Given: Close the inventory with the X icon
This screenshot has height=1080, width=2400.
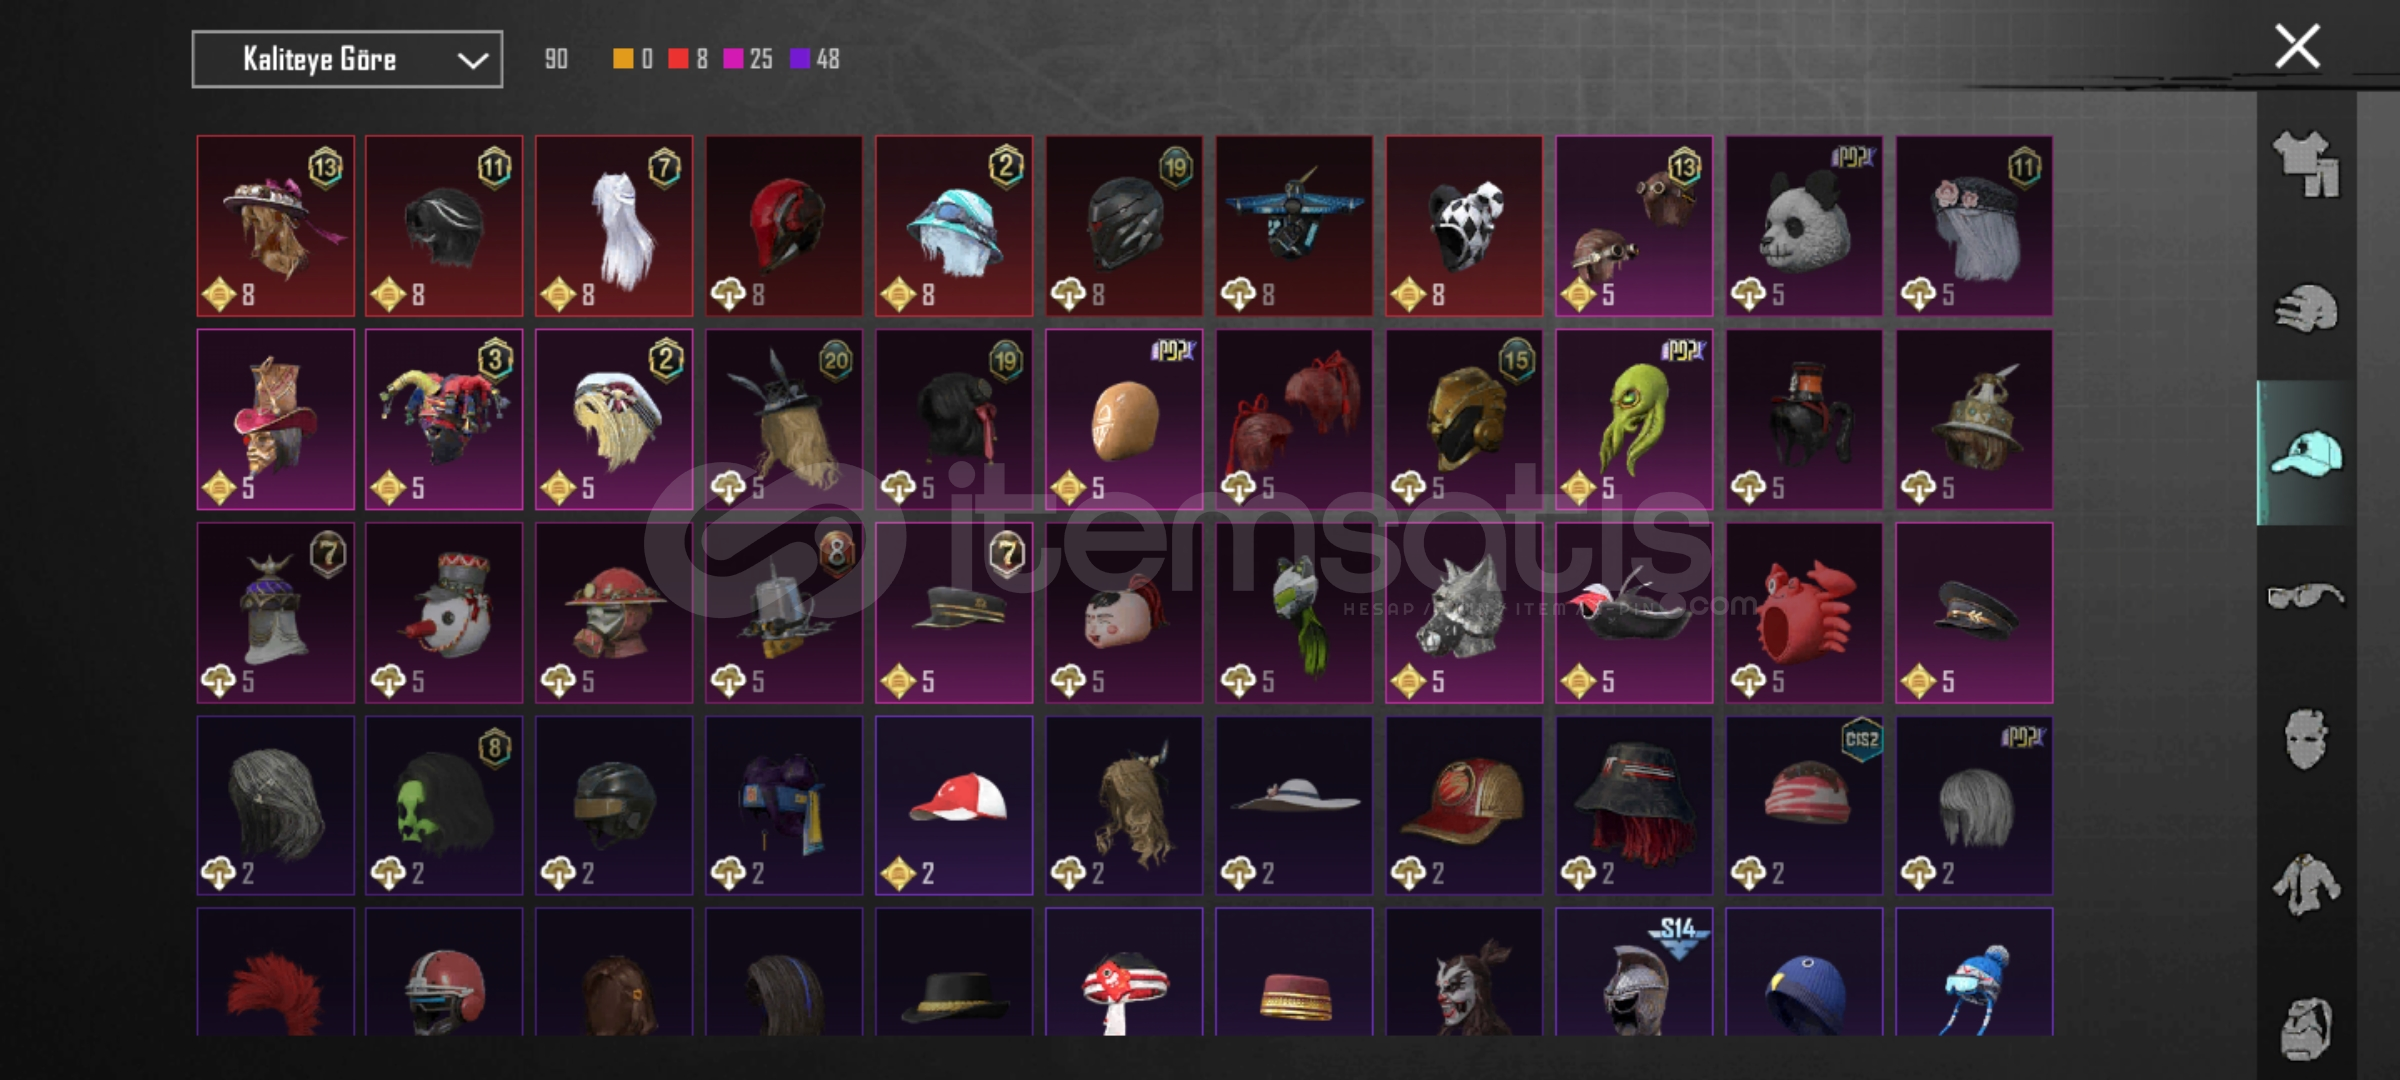Looking at the screenshot, I should pyautogui.click(x=2297, y=47).
